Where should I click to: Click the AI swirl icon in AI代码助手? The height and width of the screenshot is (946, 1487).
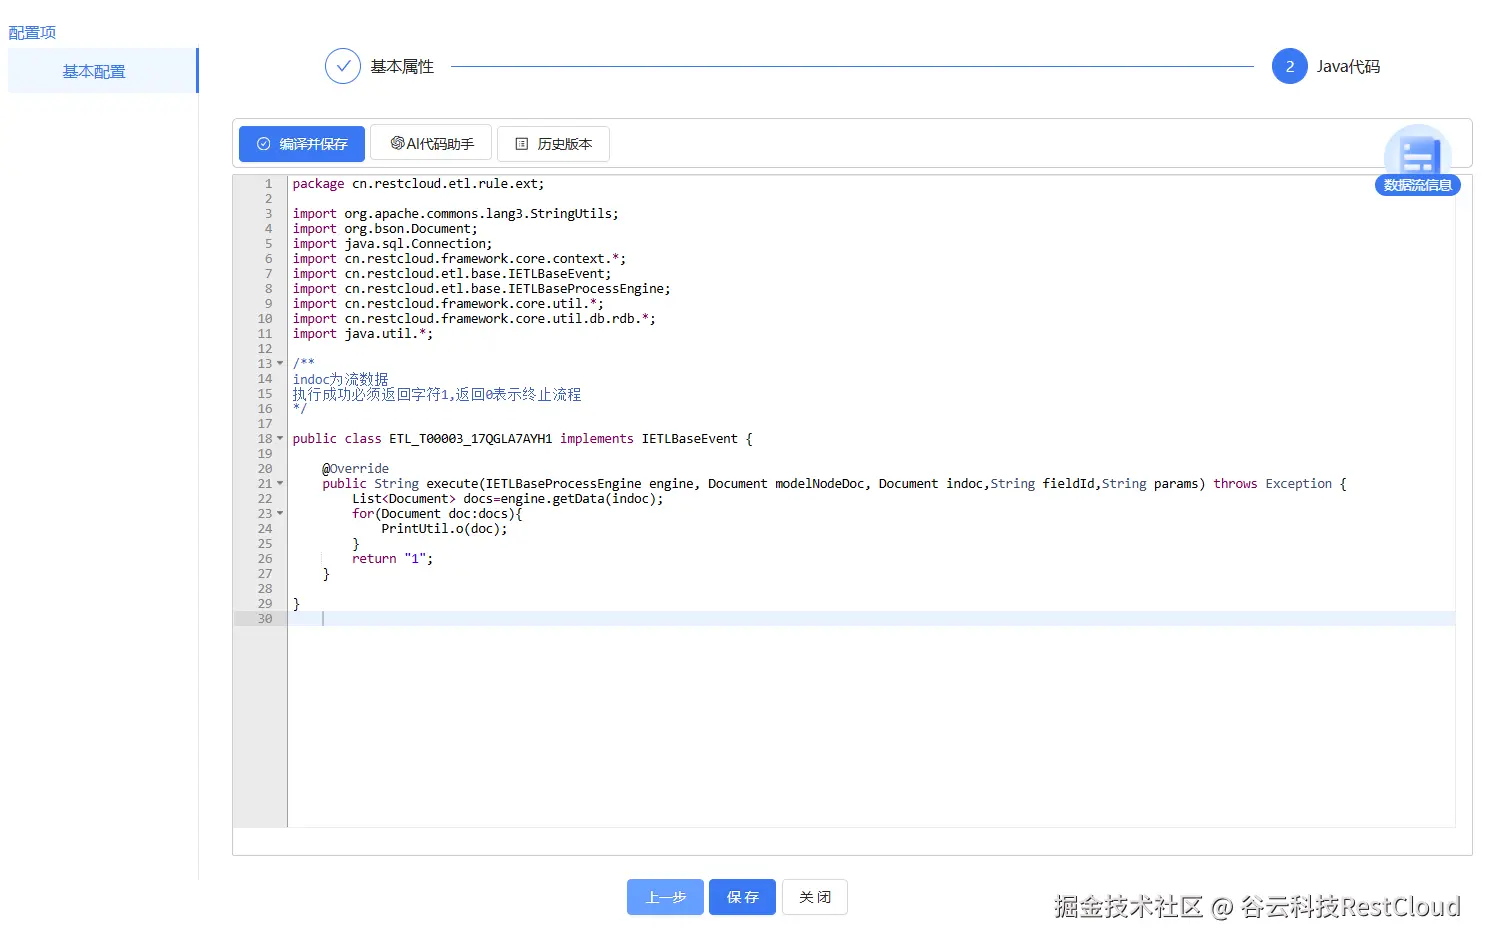tap(397, 143)
